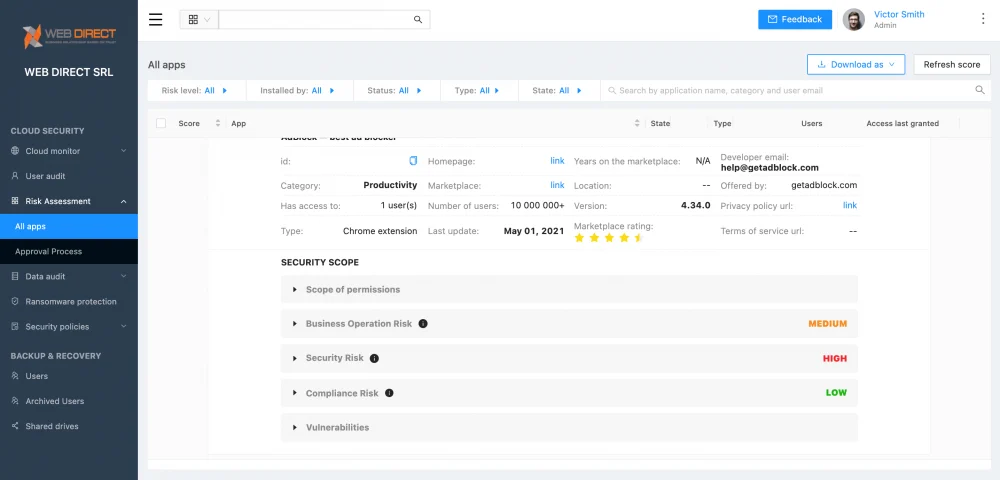
Task: Expand Scope of permissions section
Action: coord(569,289)
